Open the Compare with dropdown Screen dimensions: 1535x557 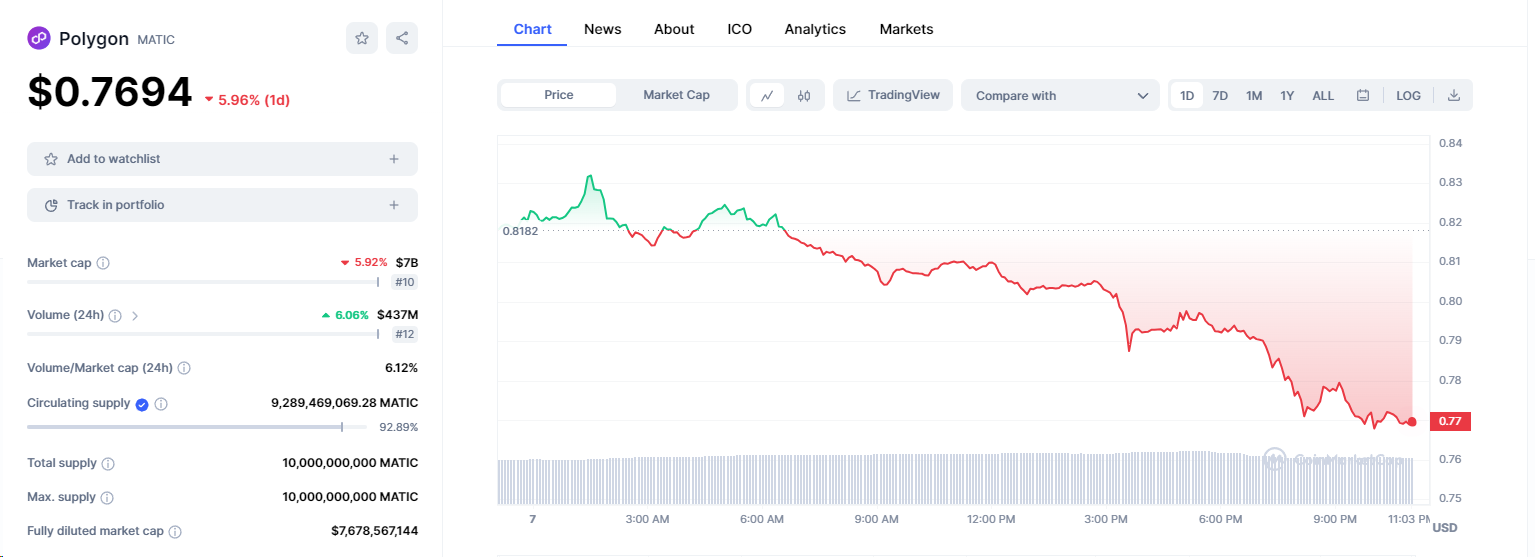pos(1060,95)
